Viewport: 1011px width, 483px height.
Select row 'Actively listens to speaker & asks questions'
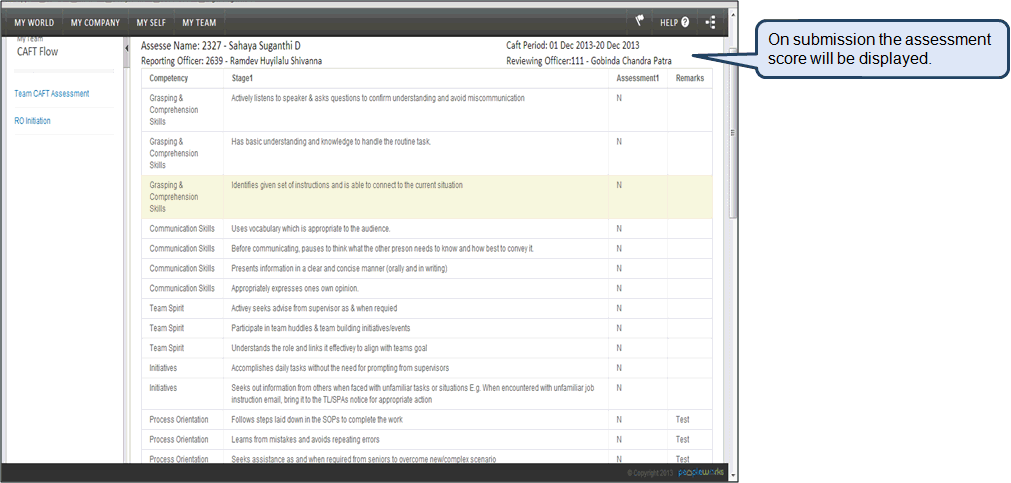coord(427,110)
